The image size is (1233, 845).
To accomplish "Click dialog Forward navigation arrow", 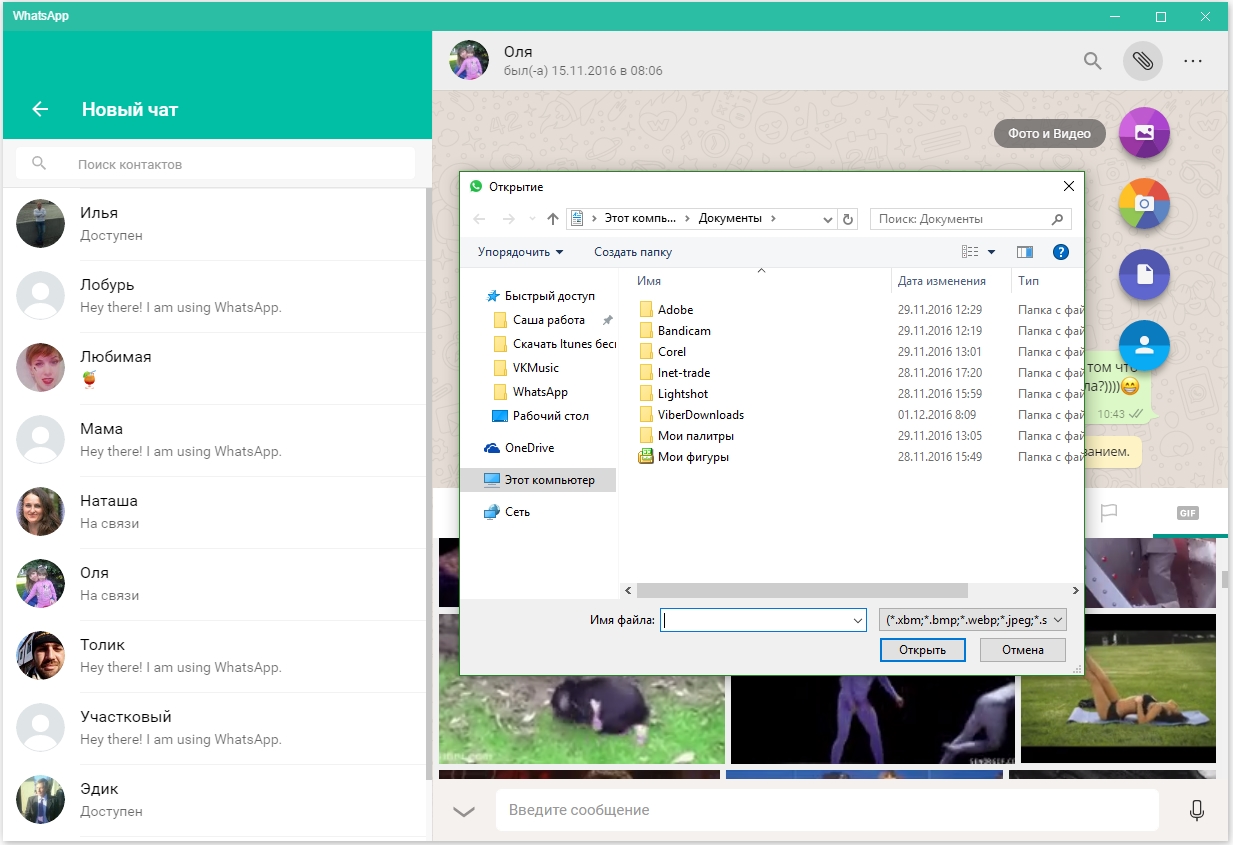I will [509, 219].
